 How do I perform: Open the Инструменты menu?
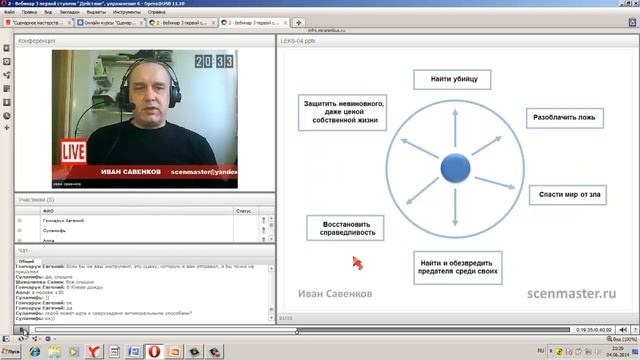(127, 12)
